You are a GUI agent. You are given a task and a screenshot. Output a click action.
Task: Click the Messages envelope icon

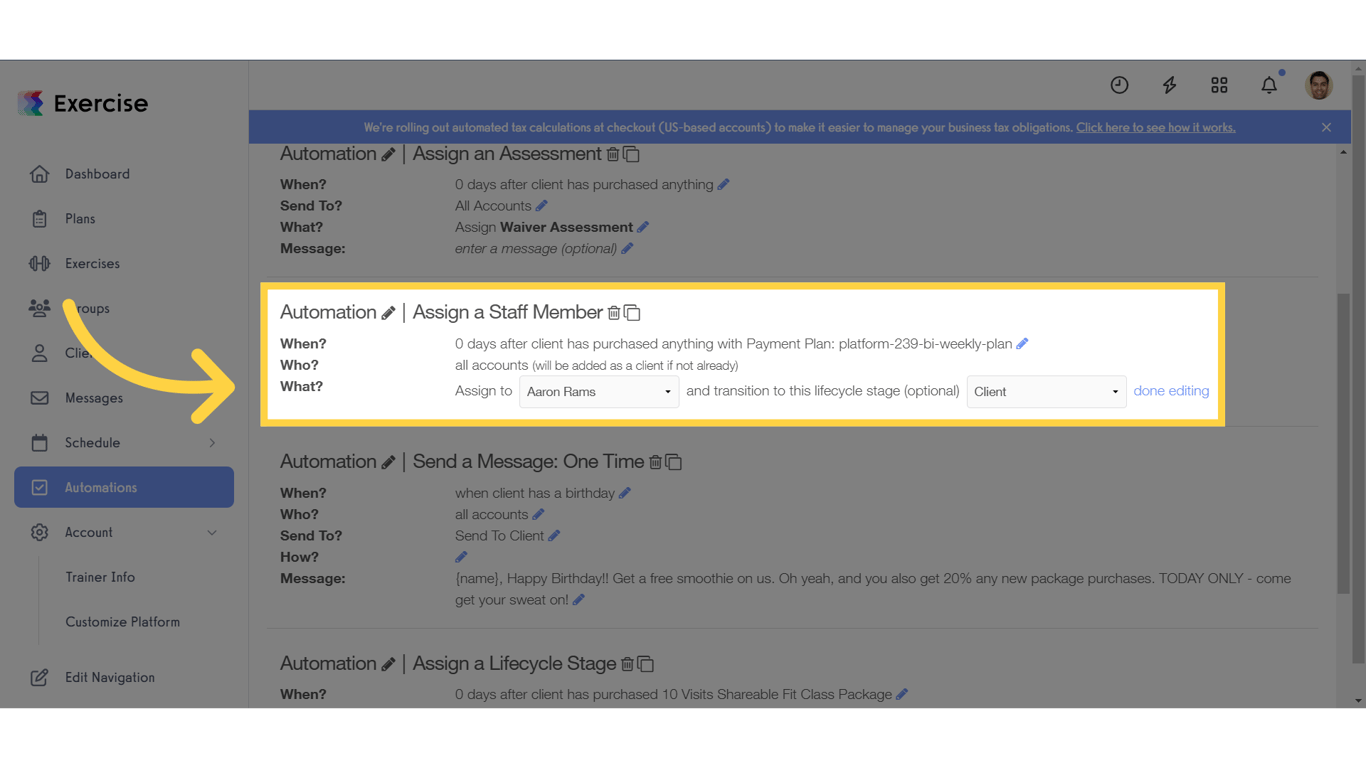[x=39, y=397]
